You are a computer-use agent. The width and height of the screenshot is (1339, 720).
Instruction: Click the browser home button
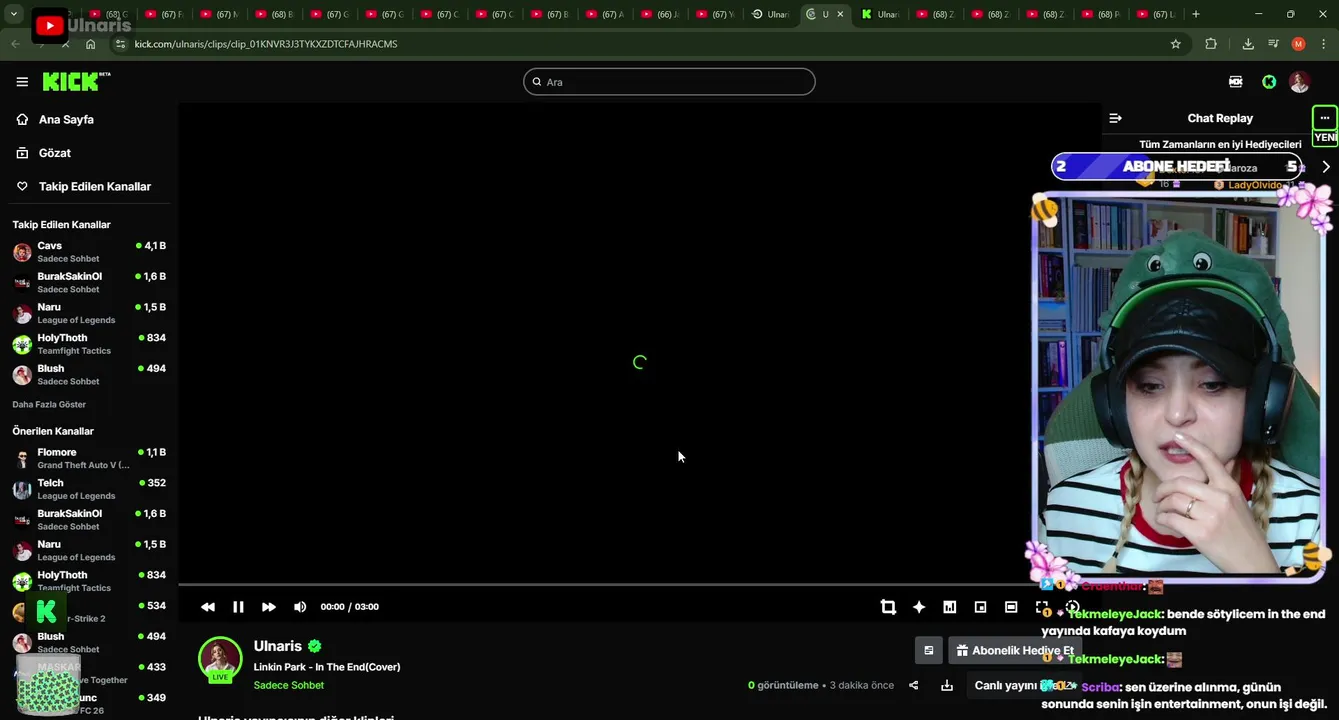click(91, 44)
